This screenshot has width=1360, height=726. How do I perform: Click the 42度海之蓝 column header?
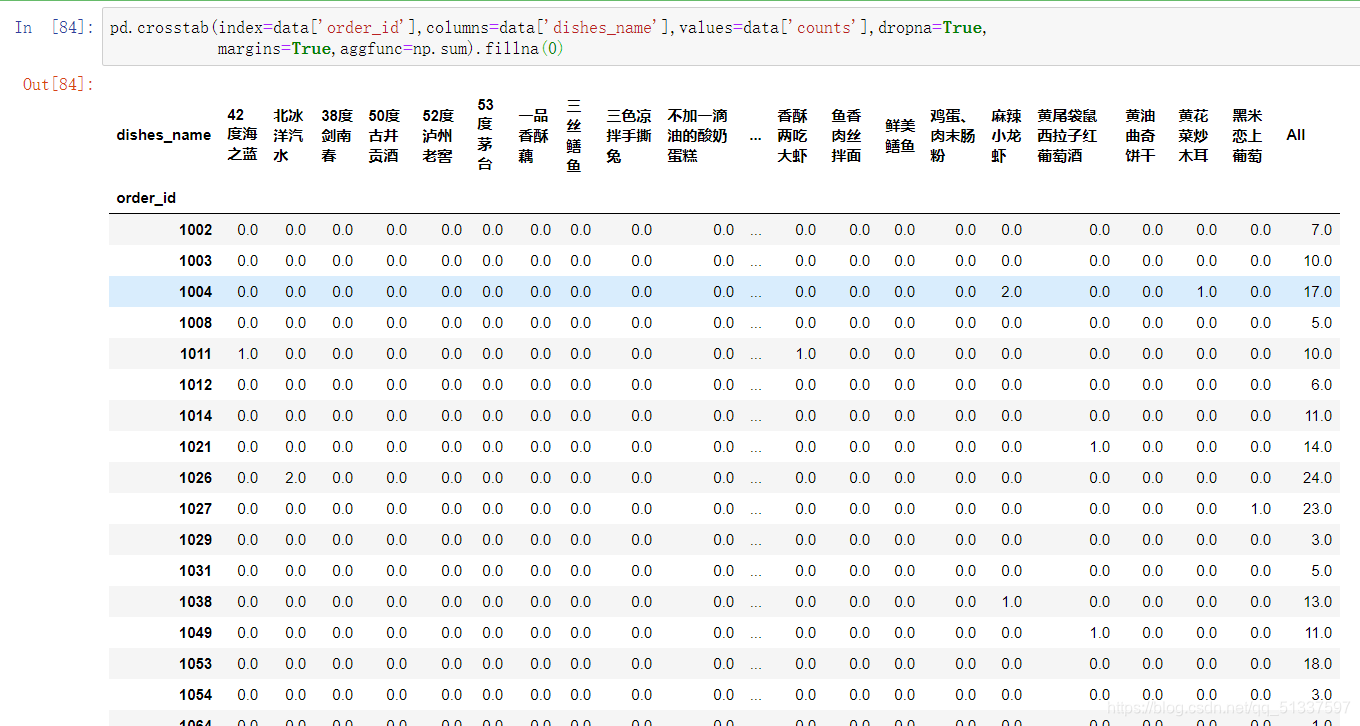point(242,135)
